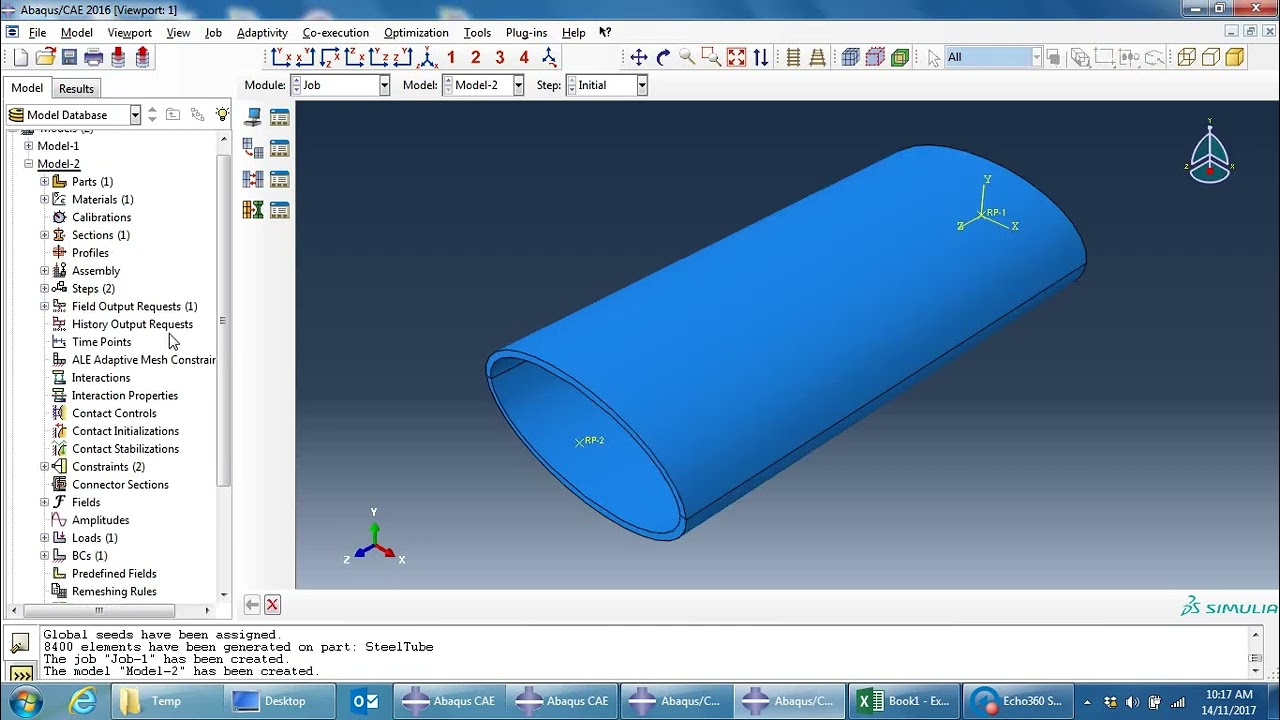Open the Job Manager icon
The width and height of the screenshot is (1280, 720).
tap(279, 117)
